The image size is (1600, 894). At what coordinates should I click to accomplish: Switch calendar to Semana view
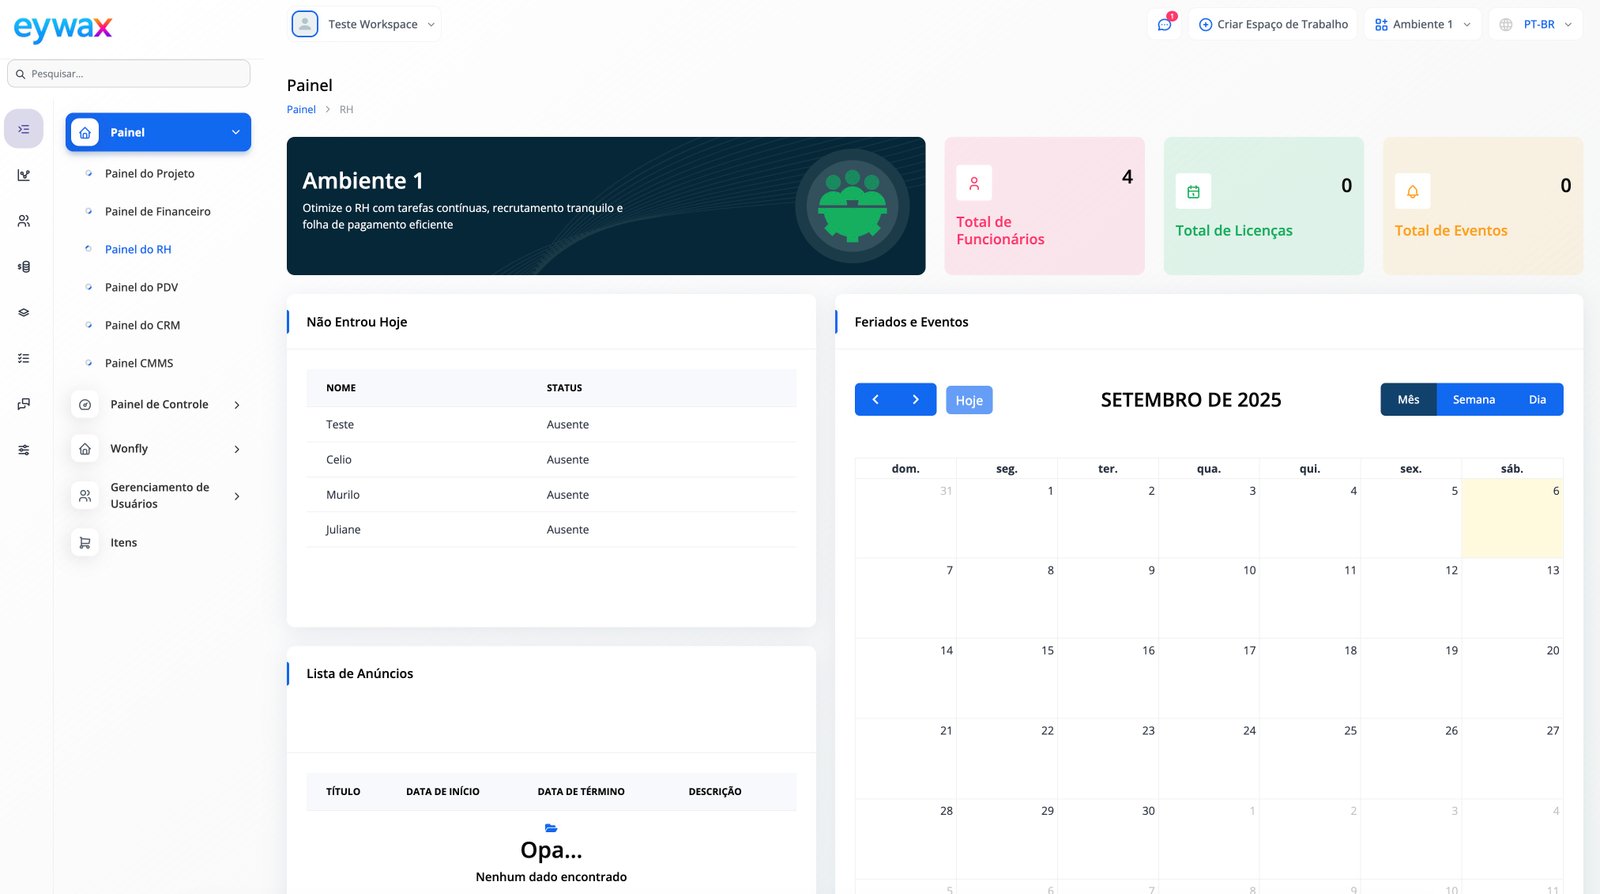pos(1473,400)
